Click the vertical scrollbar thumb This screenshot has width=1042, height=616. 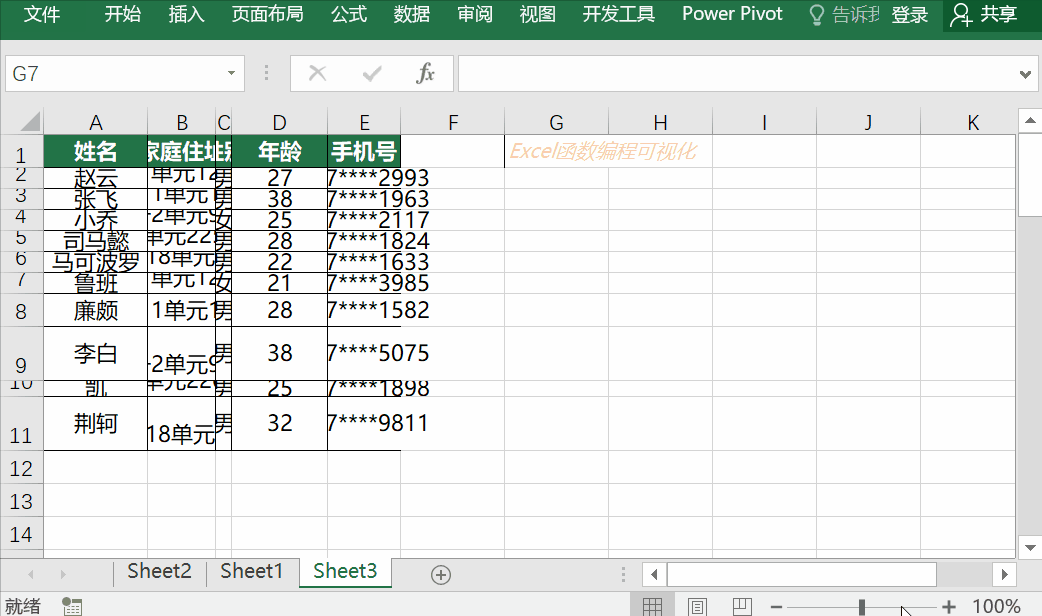click(x=1030, y=175)
